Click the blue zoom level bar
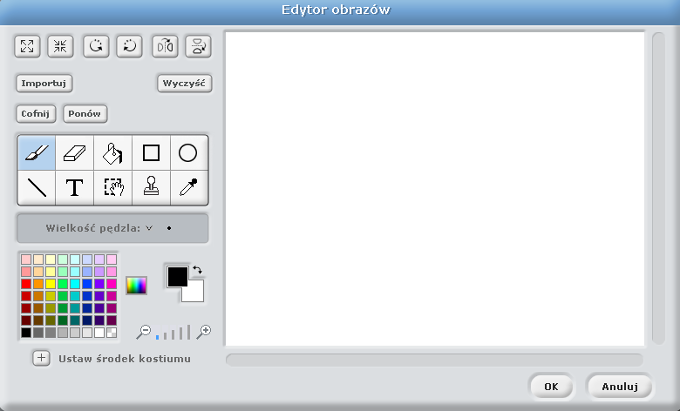 point(157,336)
